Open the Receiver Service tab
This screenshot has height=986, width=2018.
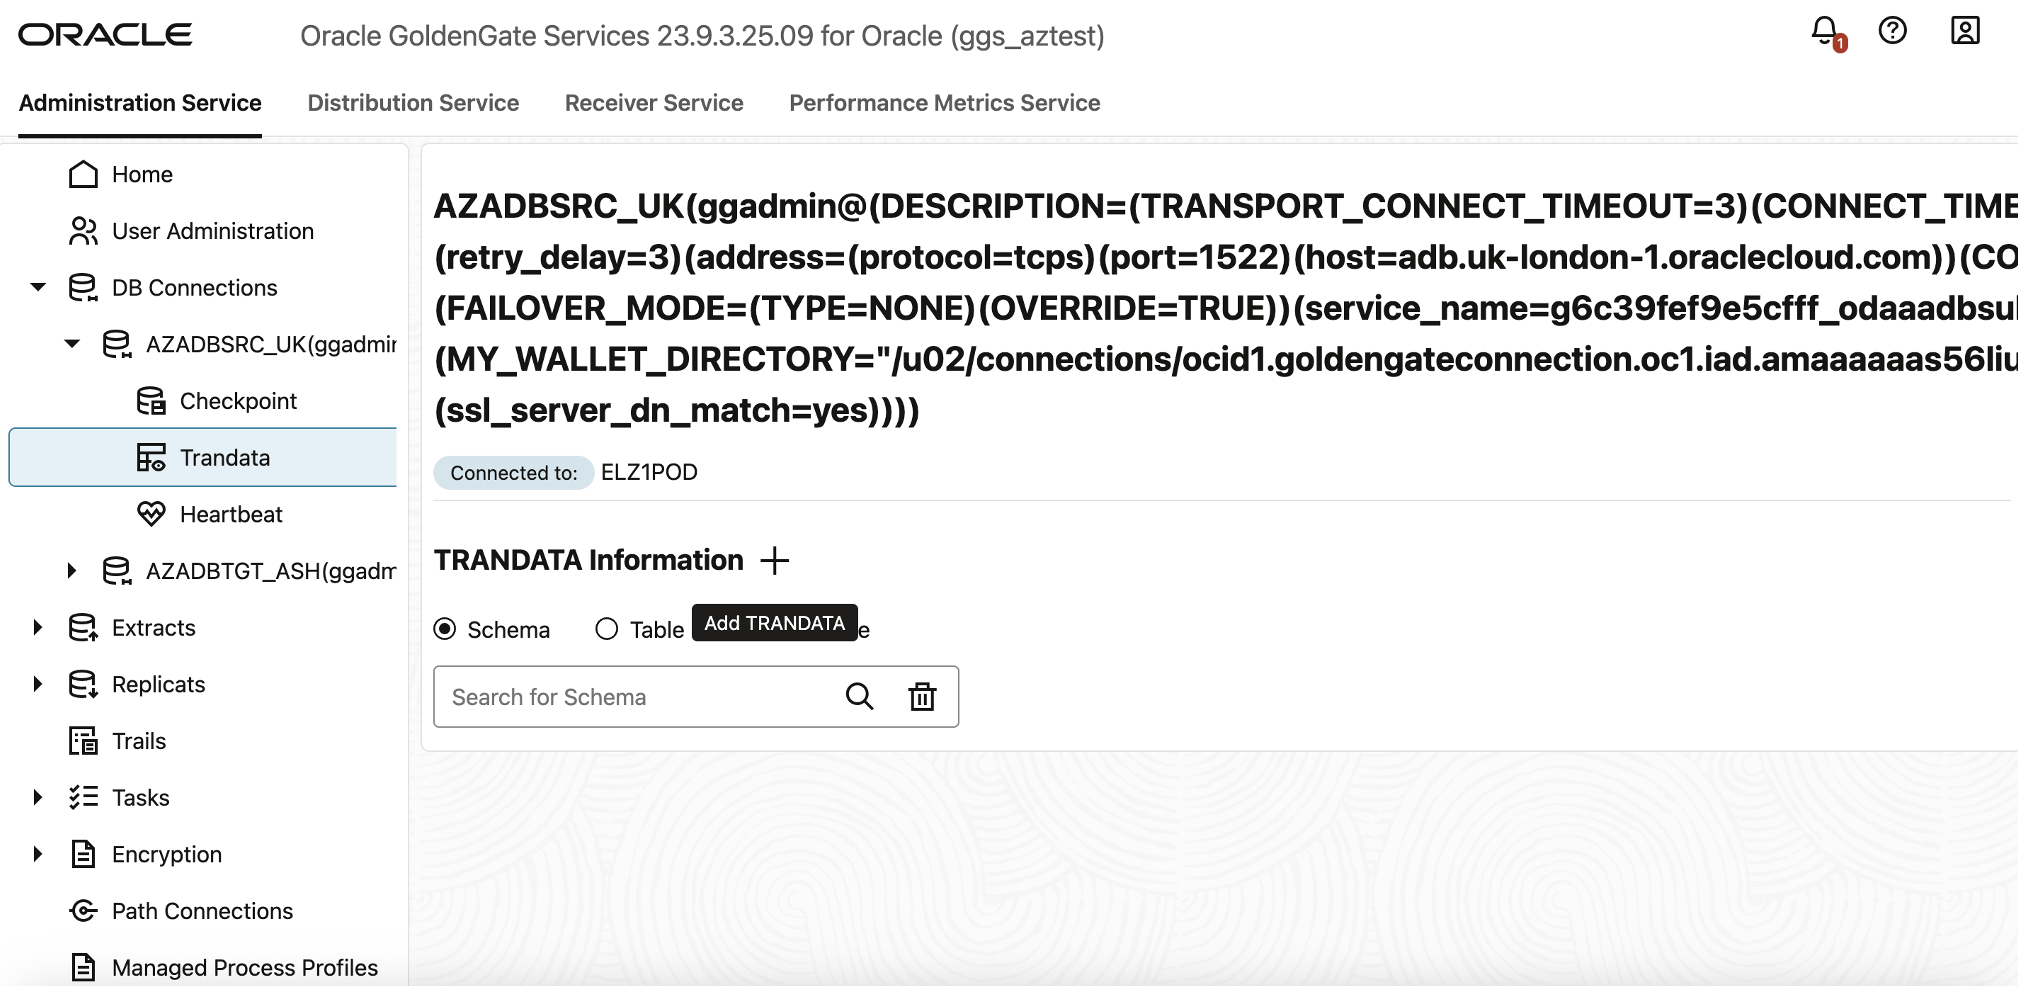654,103
